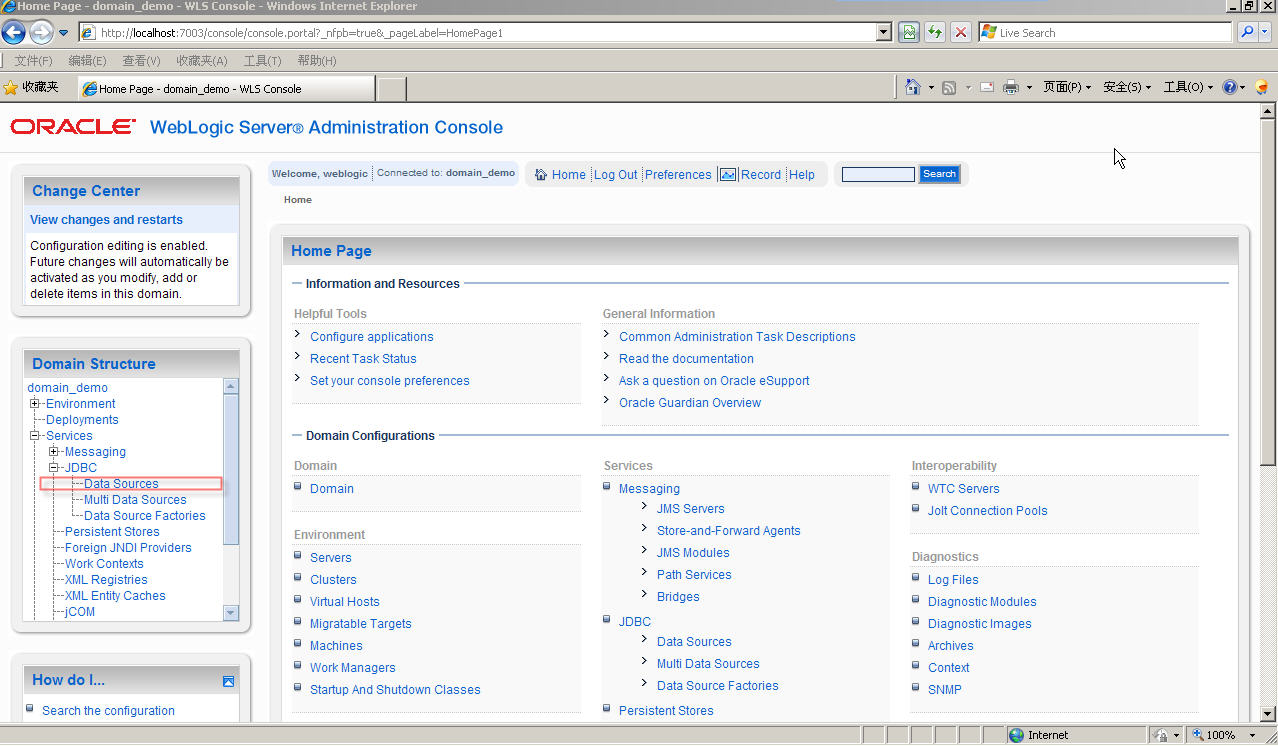Select Persistent Stores tree item
Image resolution: width=1278 pixels, height=746 pixels.
pos(112,532)
